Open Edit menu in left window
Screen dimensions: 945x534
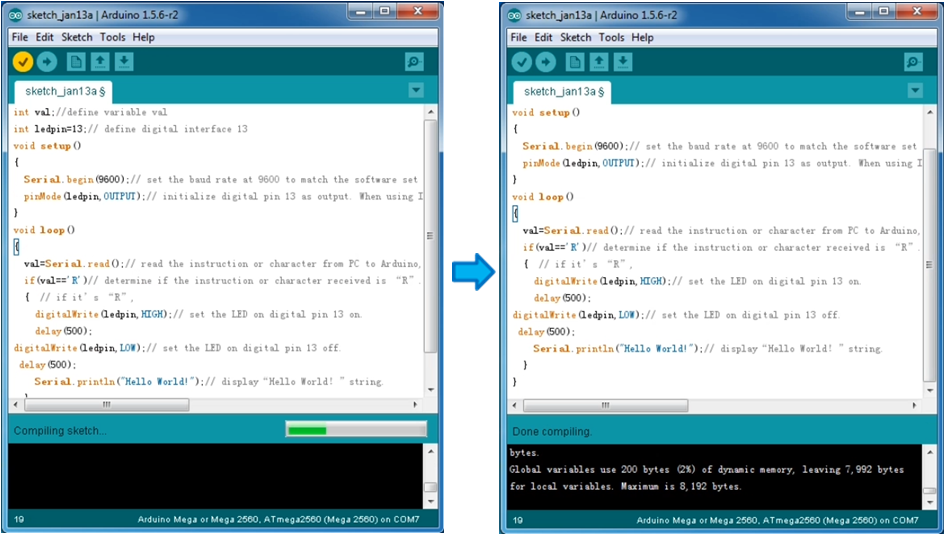tap(44, 37)
